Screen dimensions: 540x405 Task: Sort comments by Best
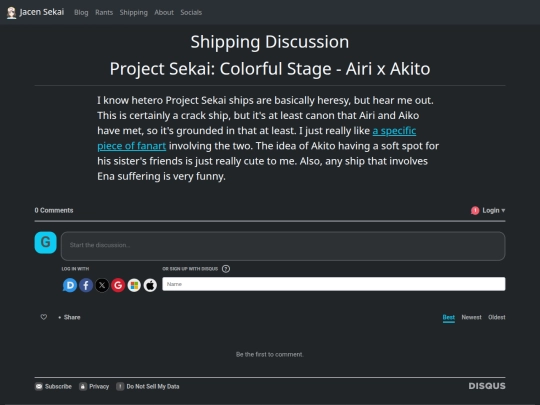[x=449, y=318]
